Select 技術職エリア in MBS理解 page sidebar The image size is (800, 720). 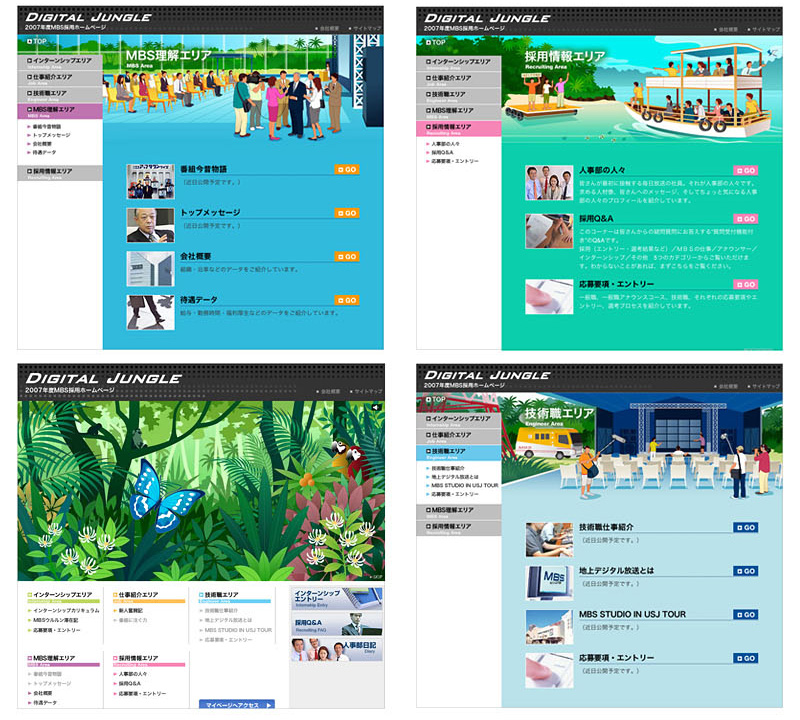click(60, 95)
